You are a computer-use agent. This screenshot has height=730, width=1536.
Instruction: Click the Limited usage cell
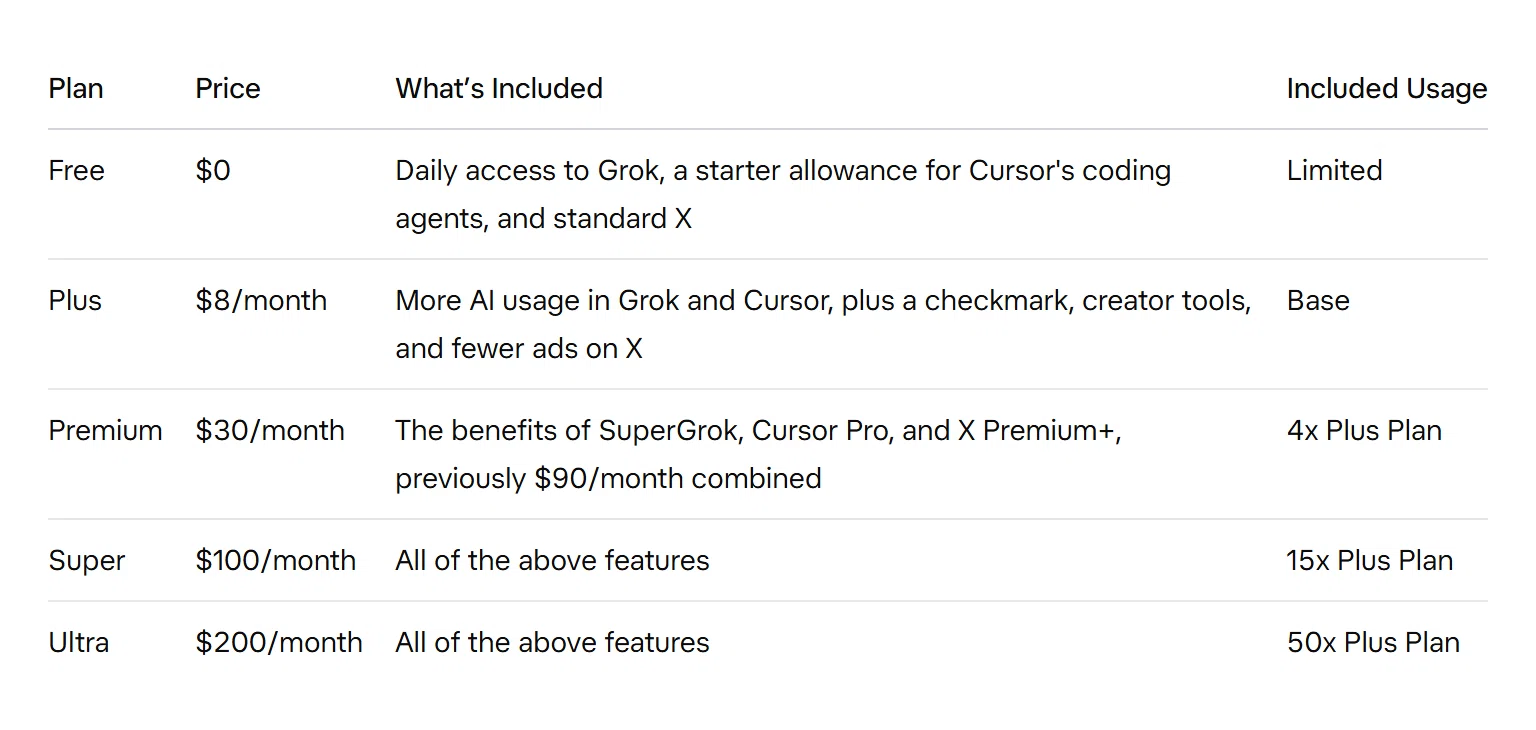1334,170
